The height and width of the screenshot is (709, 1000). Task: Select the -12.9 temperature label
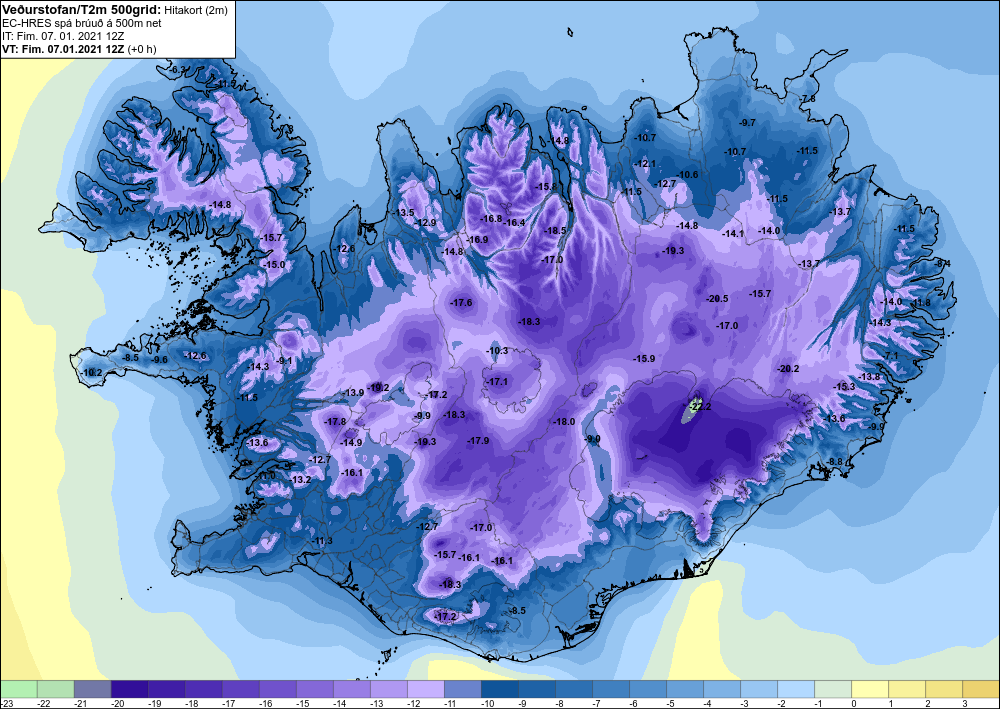tap(425, 223)
